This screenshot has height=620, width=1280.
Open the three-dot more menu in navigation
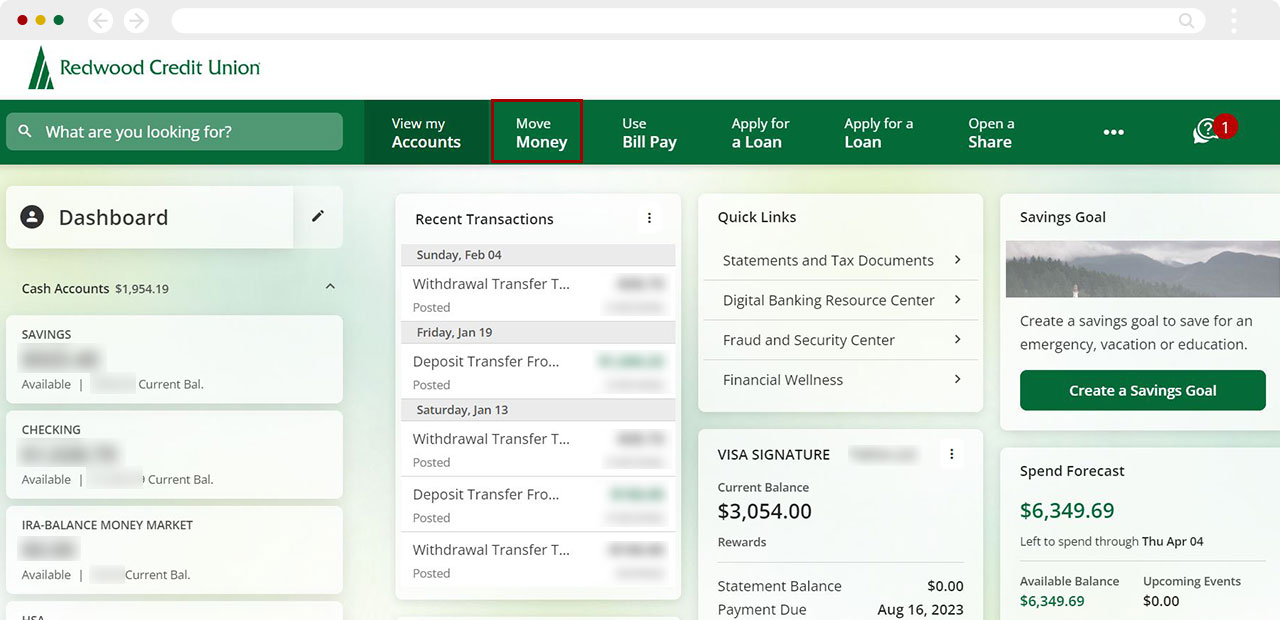click(x=1113, y=132)
